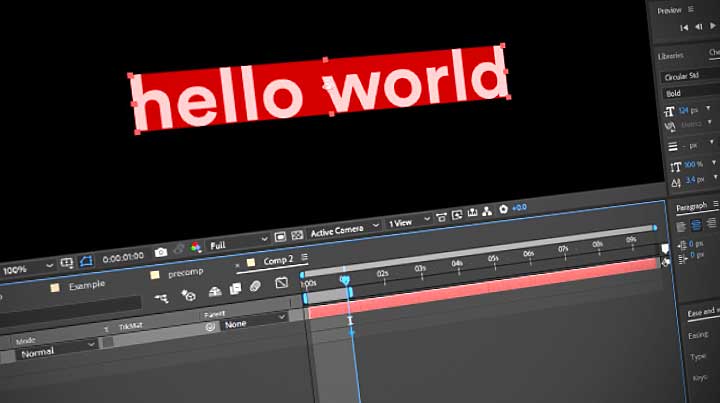Click the vertical scale icon

coord(675,167)
